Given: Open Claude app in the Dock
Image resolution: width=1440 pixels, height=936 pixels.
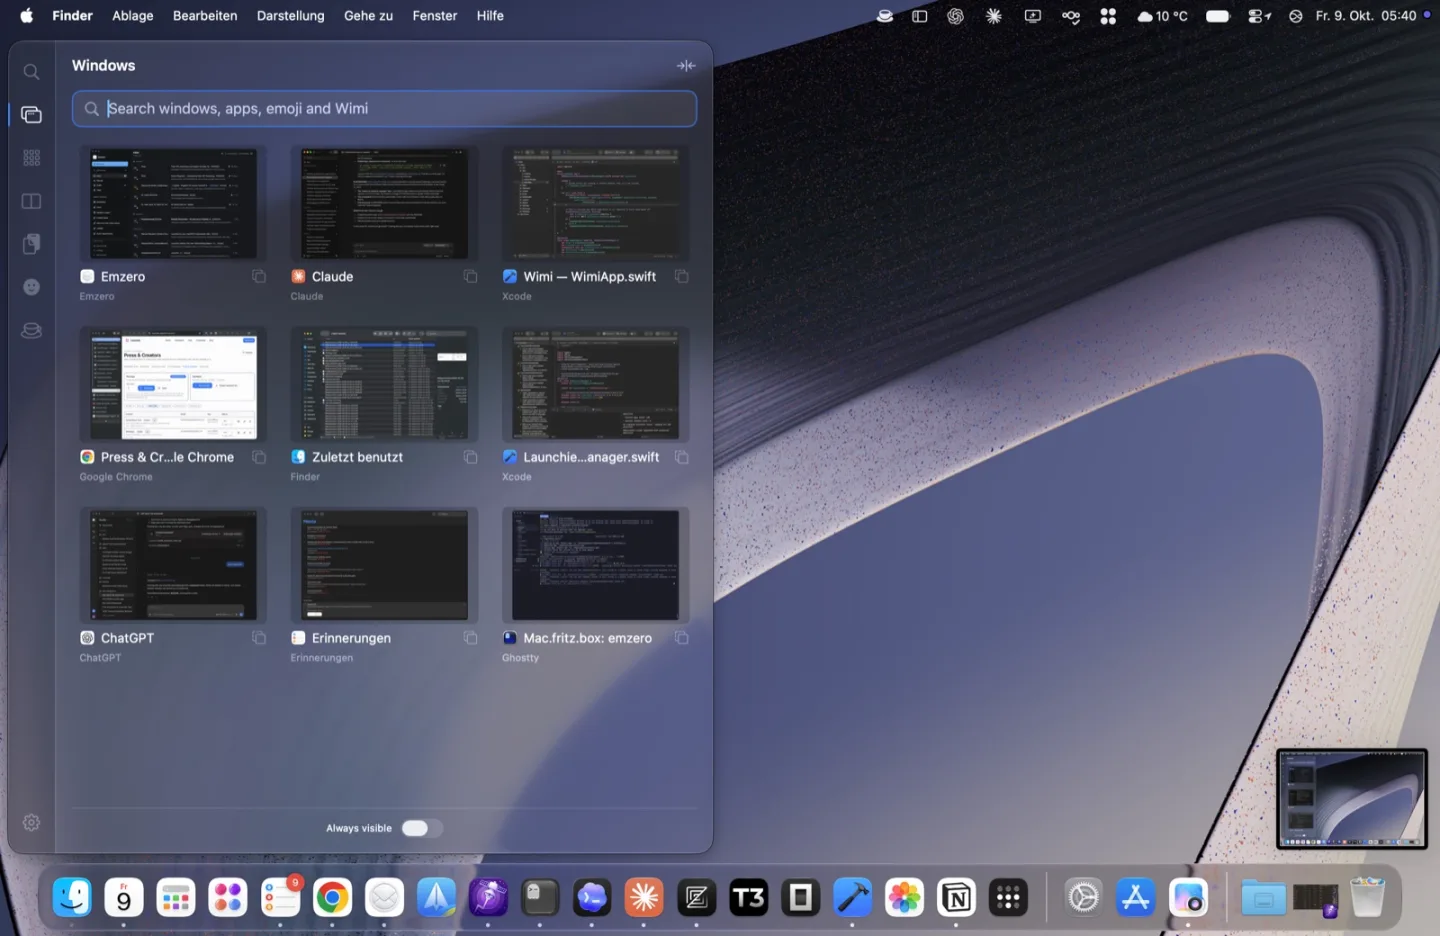Looking at the screenshot, I should click(x=644, y=898).
